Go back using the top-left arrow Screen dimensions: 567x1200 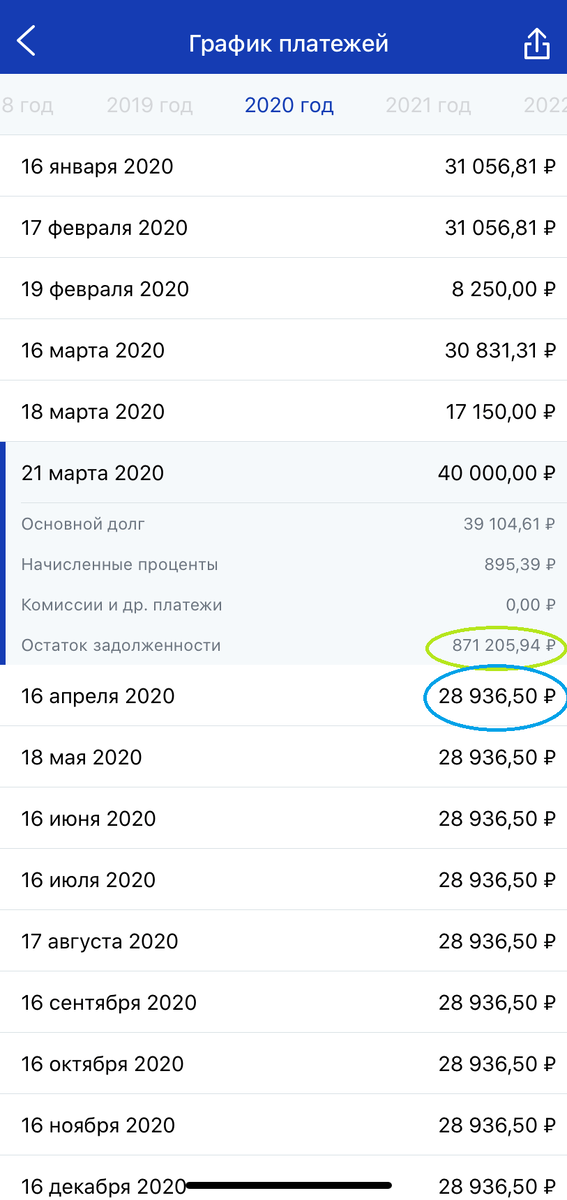tap(27, 42)
